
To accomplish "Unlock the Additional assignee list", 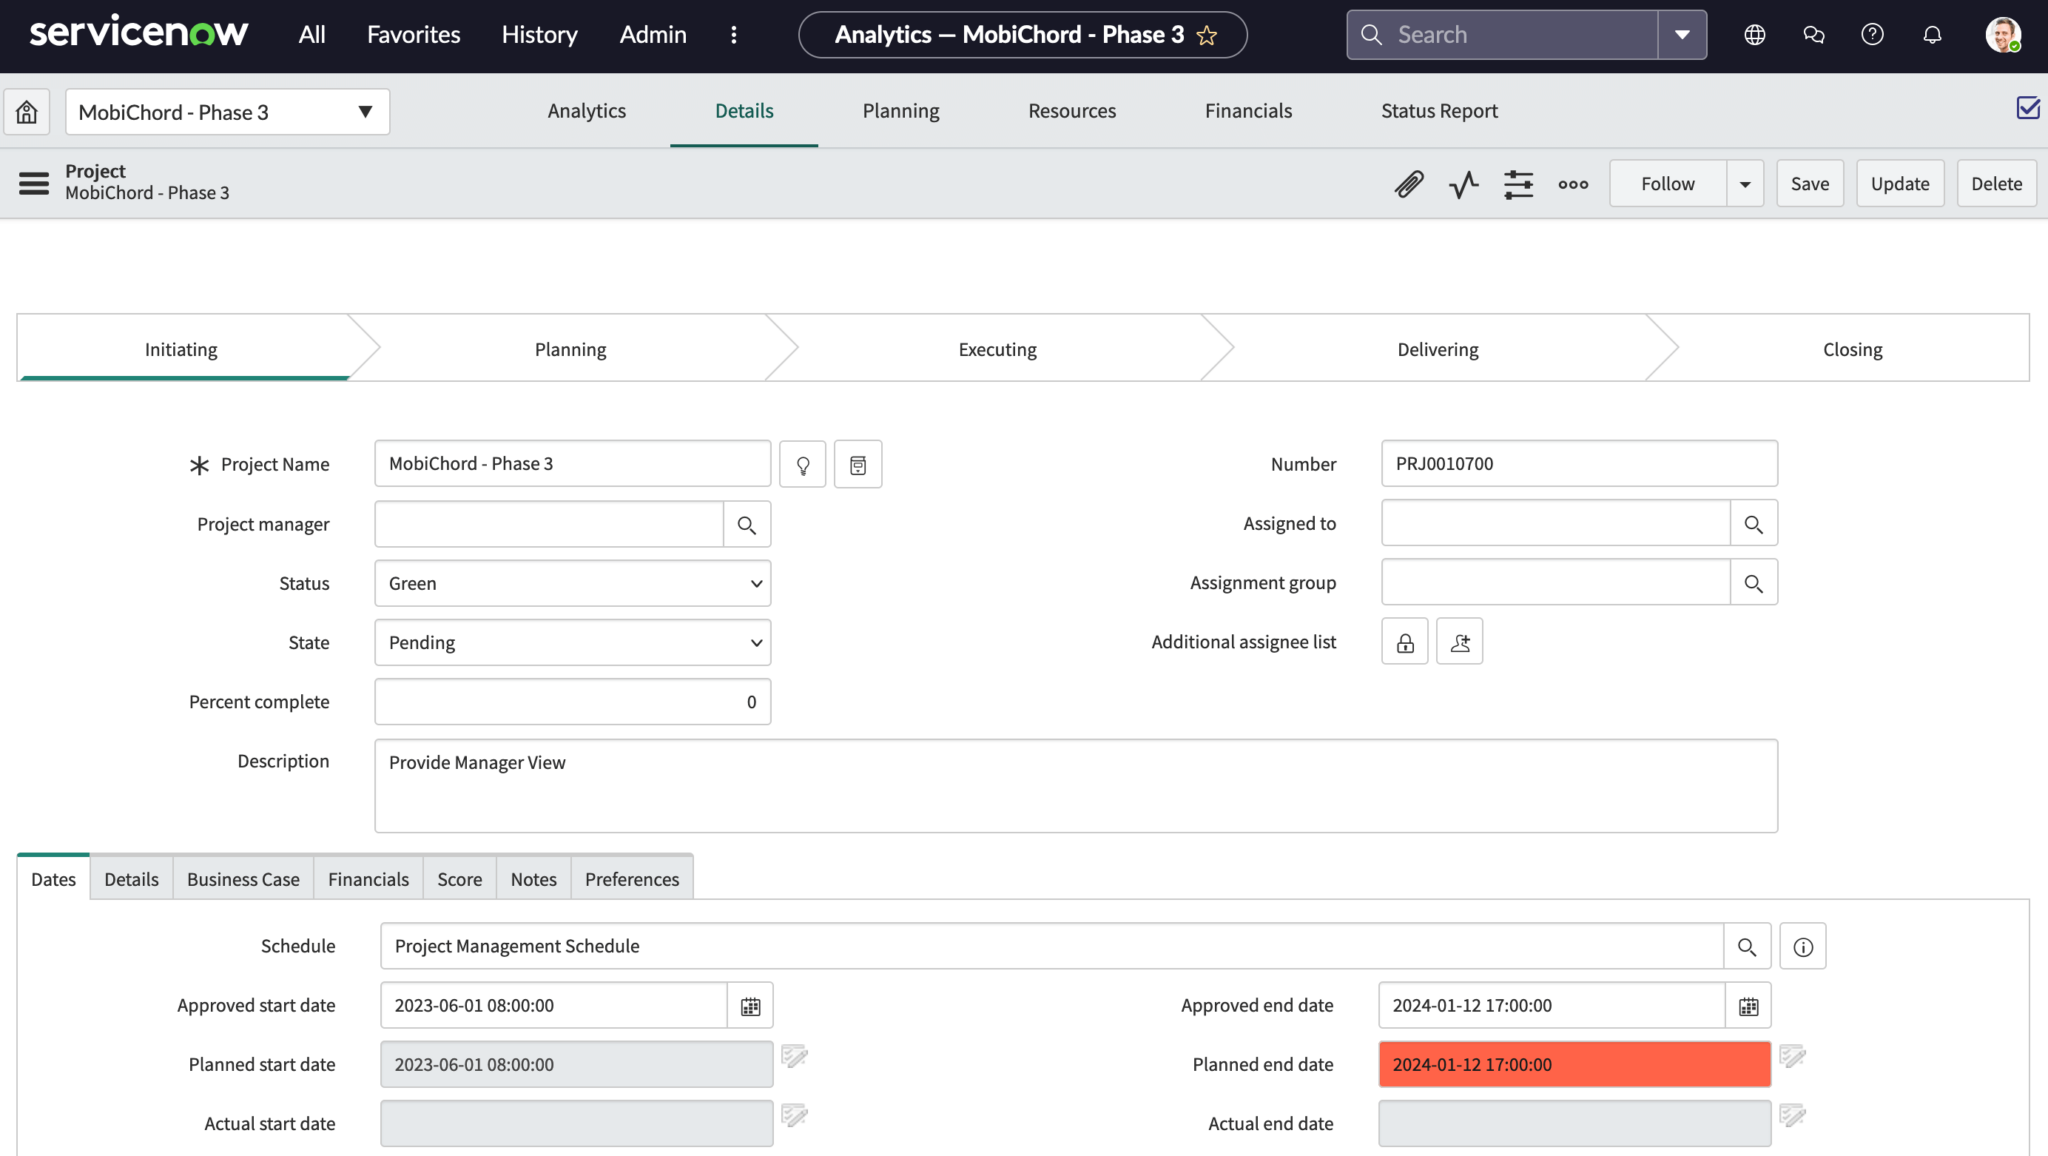I will click(x=1405, y=642).
